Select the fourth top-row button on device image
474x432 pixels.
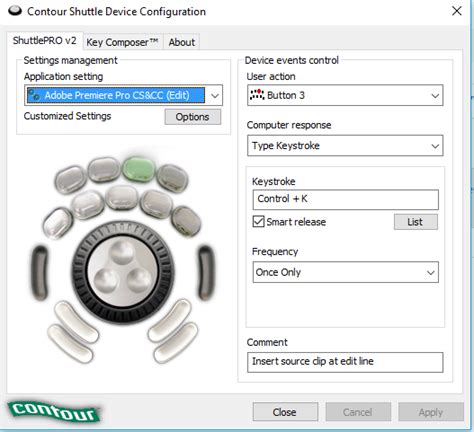point(173,178)
